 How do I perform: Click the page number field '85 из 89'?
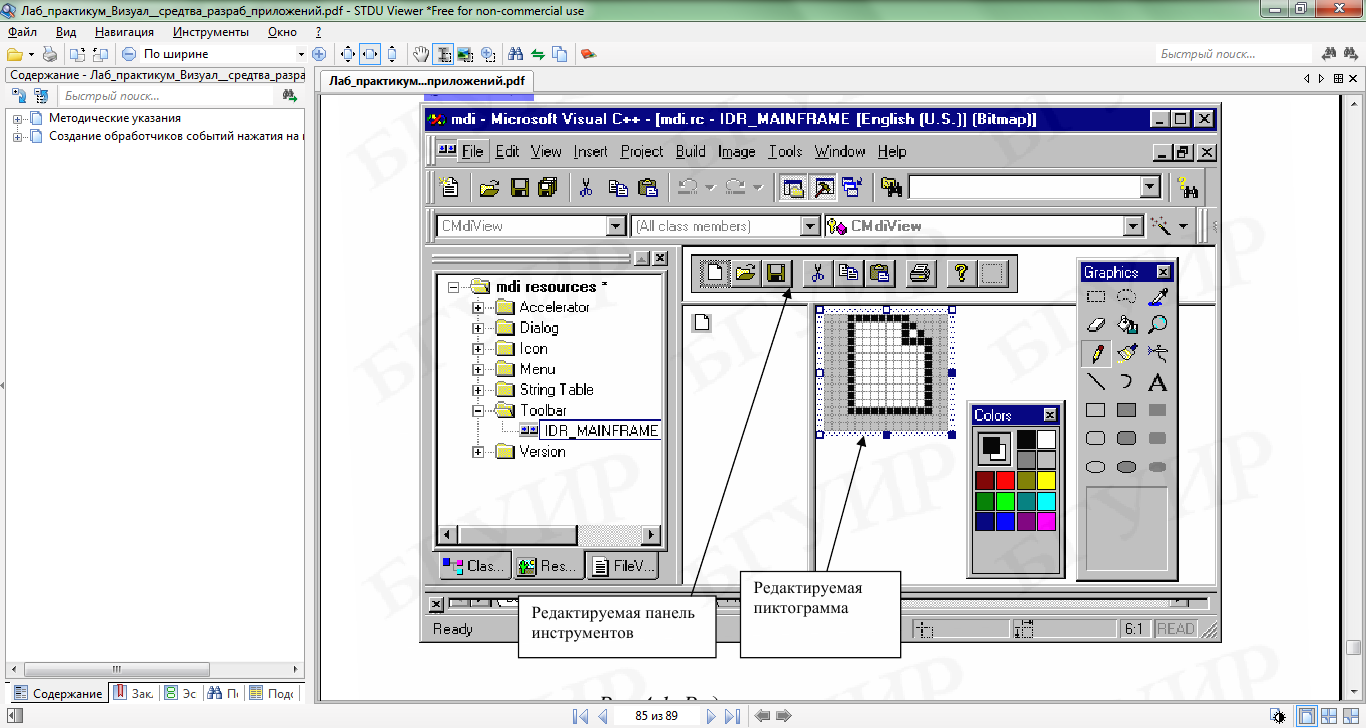tap(656, 716)
